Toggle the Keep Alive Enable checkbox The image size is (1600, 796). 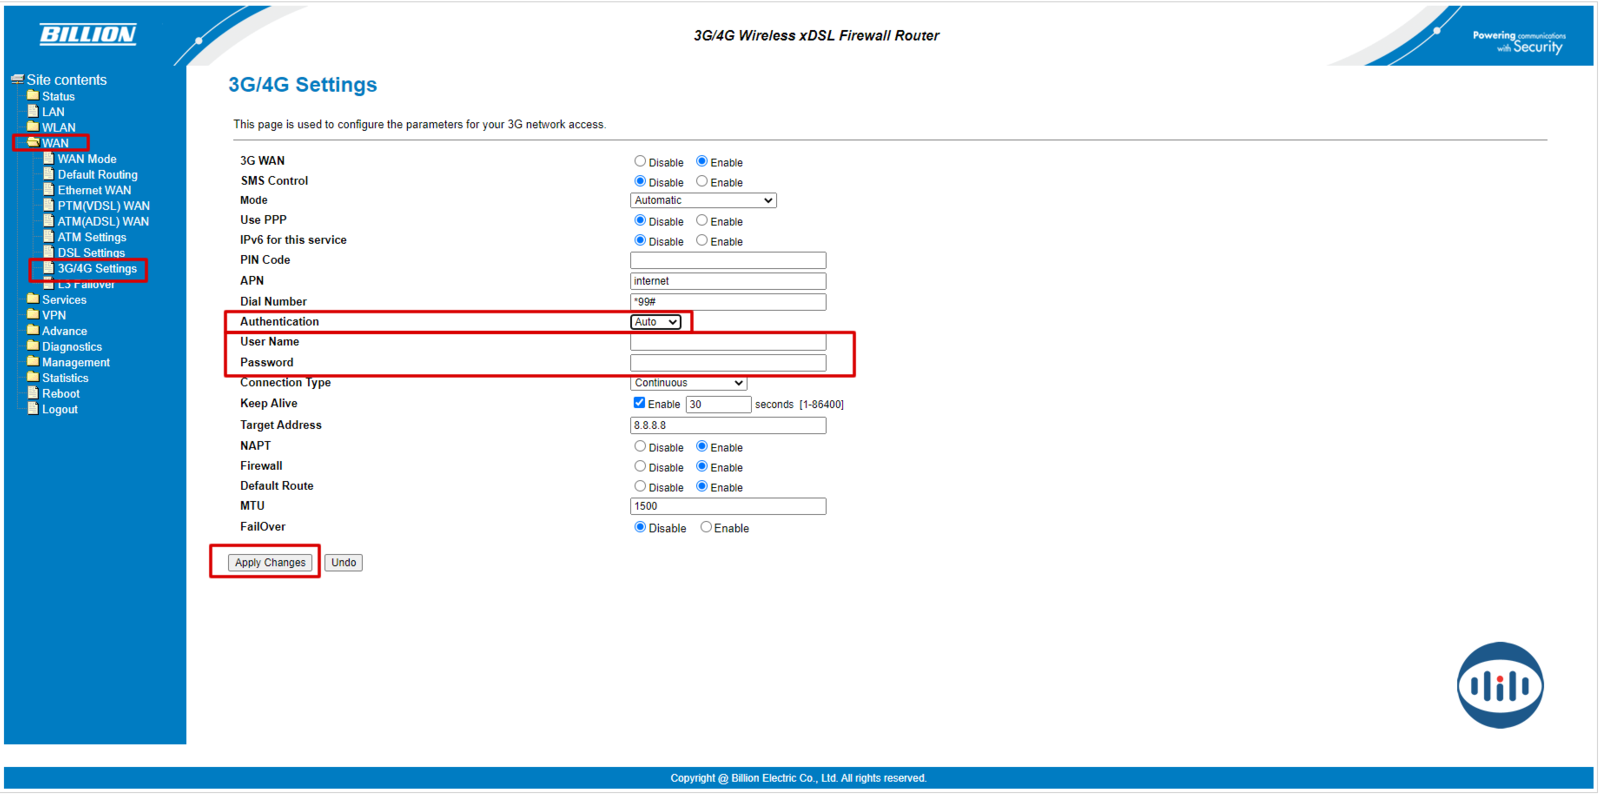point(639,403)
